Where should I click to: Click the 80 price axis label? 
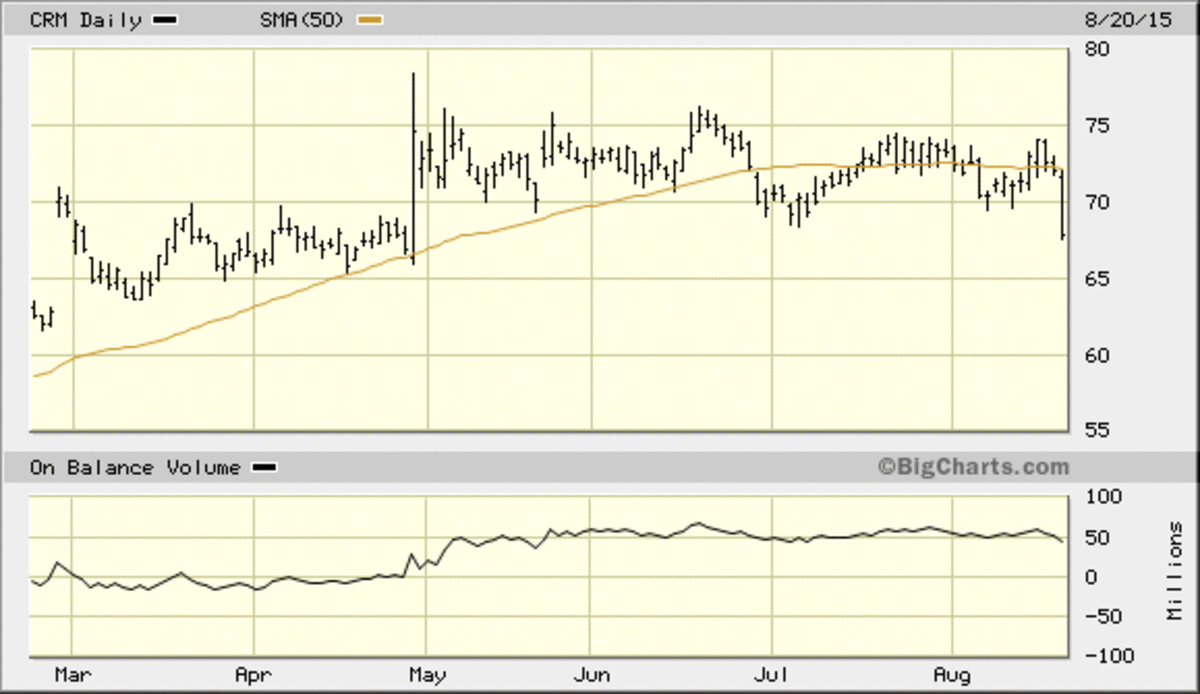click(1095, 49)
